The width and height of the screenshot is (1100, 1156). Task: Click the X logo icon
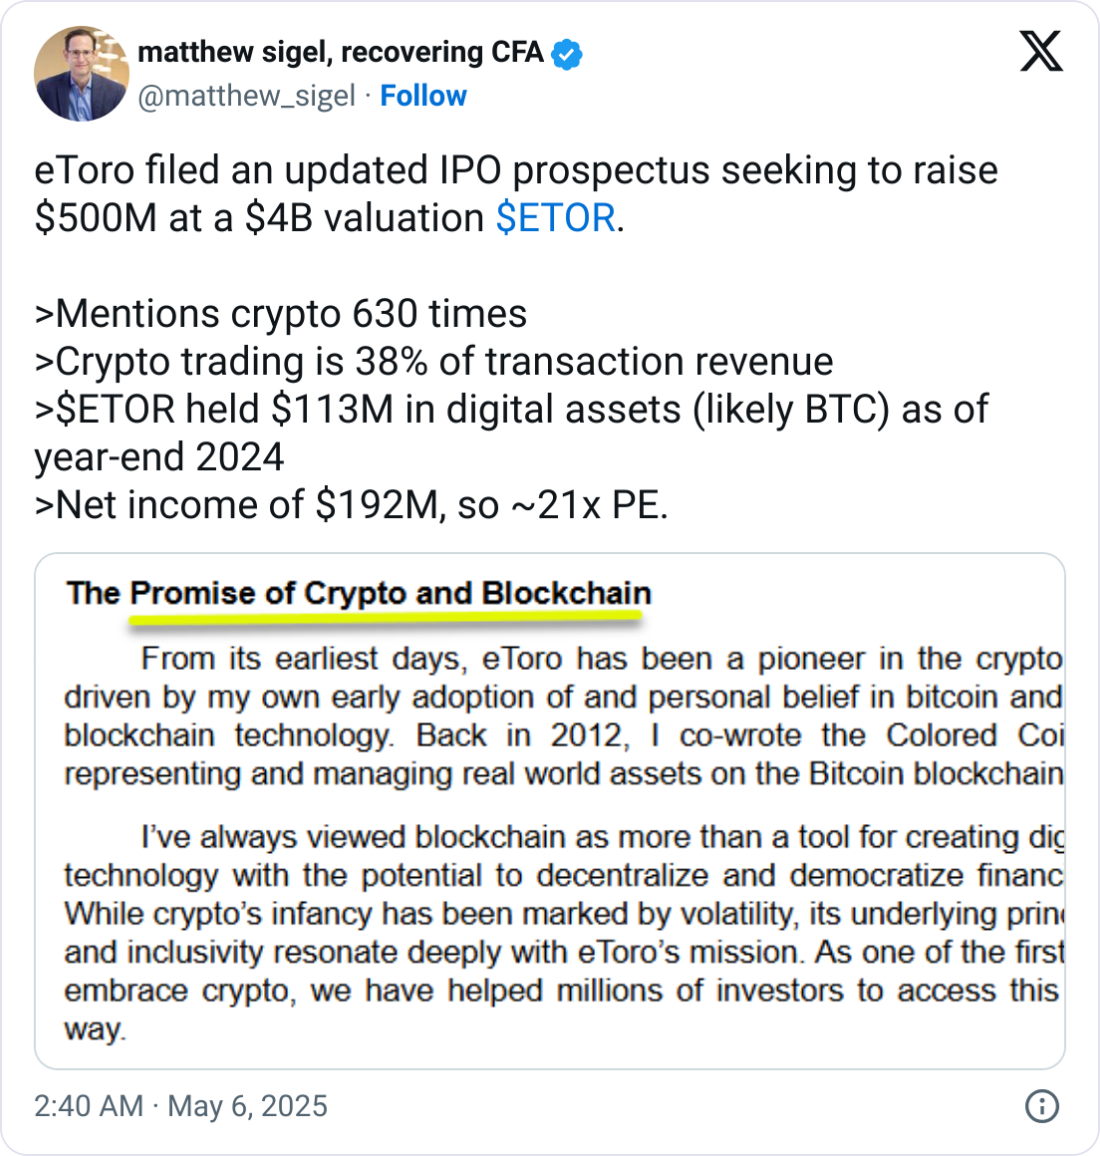(x=1041, y=50)
